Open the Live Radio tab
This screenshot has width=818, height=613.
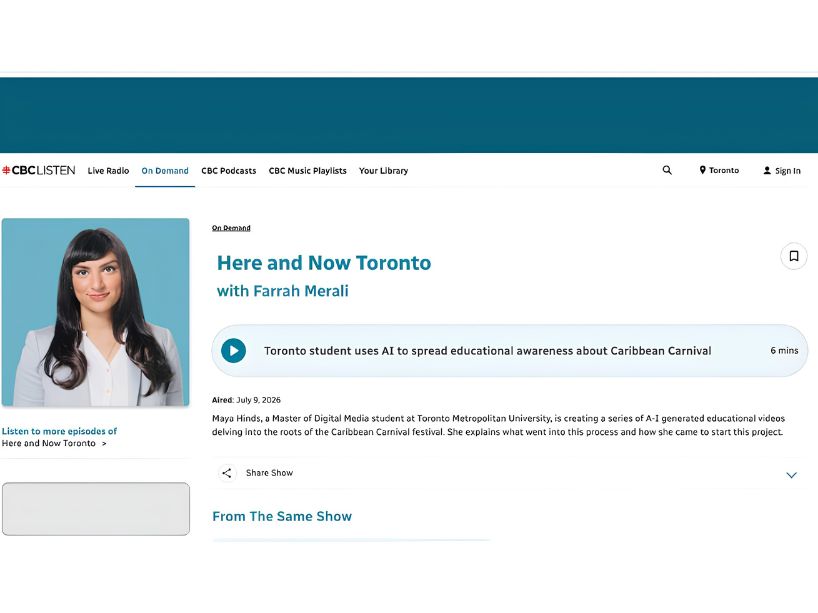108,171
